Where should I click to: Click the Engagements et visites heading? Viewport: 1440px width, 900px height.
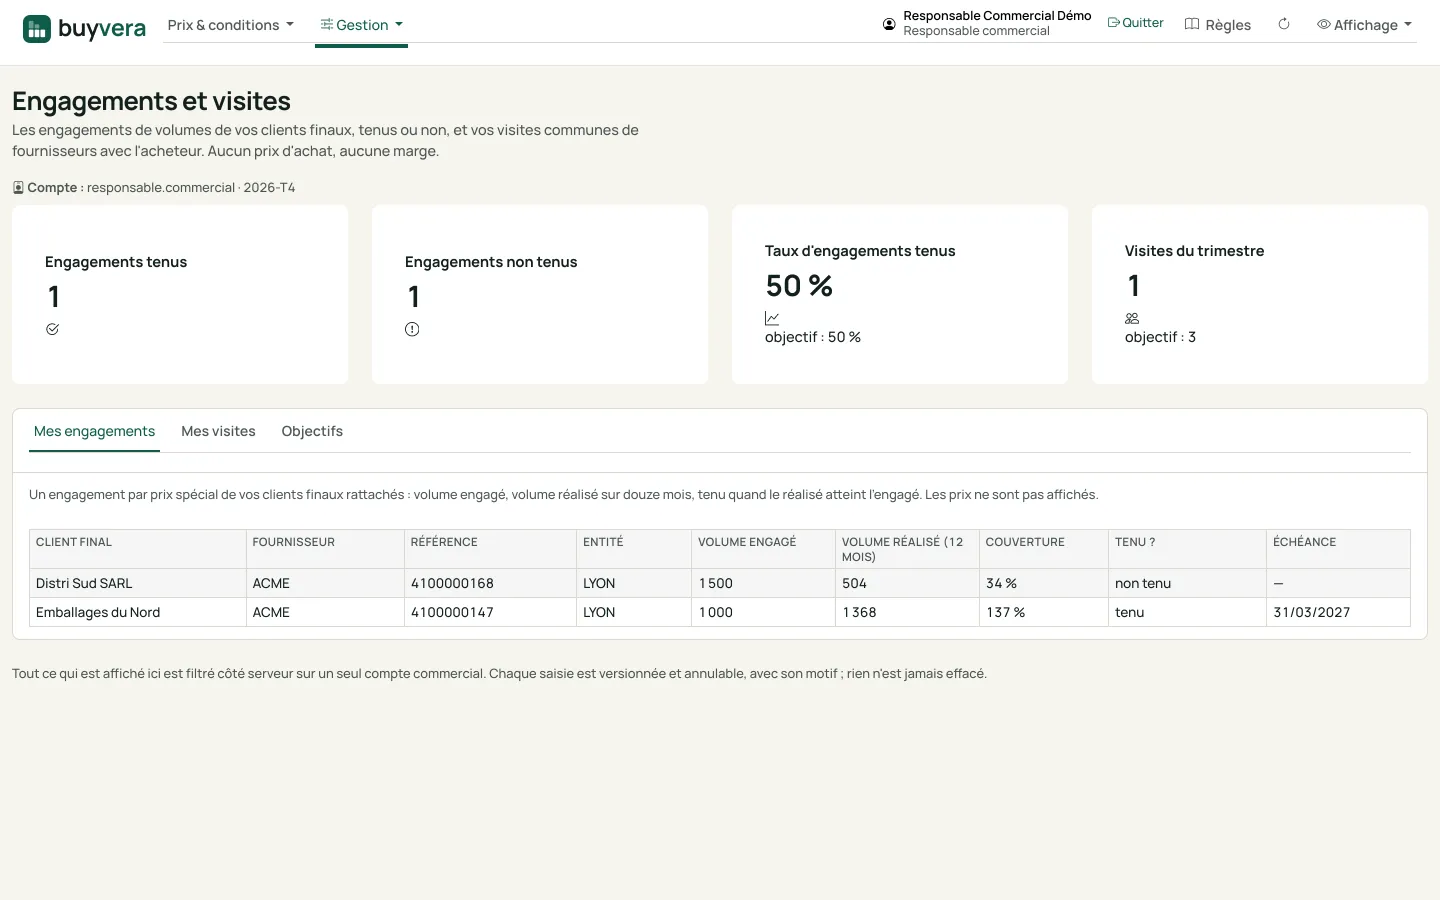point(151,101)
